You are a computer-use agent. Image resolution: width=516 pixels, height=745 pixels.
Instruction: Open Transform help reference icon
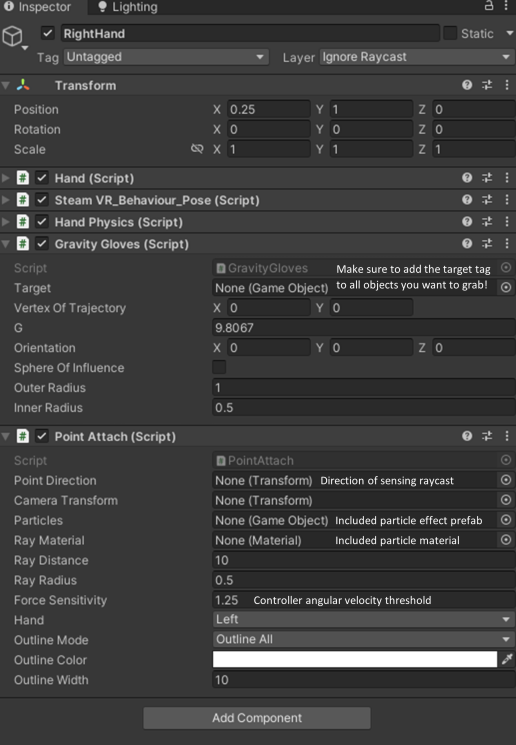467,85
